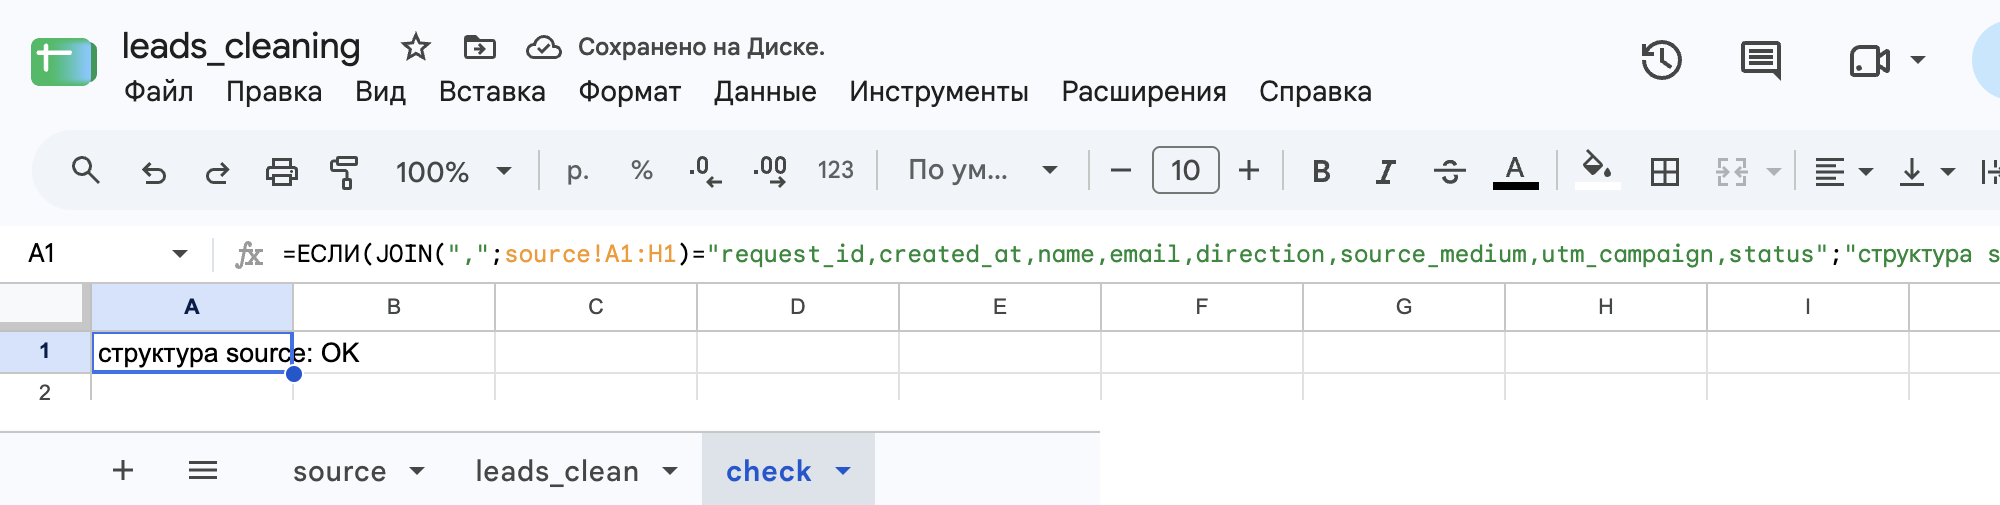Select the cell containing структура source: OK
Image resolution: width=2000 pixels, height=505 pixels.
(192, 353)
